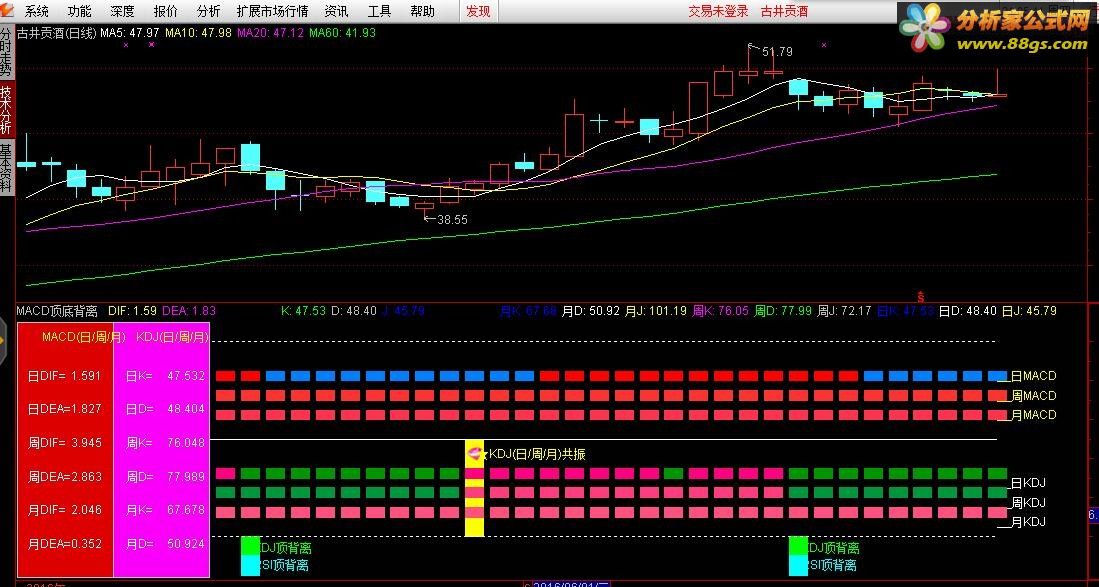Click the candlestick at the 38.55 low

click(424, 206)
